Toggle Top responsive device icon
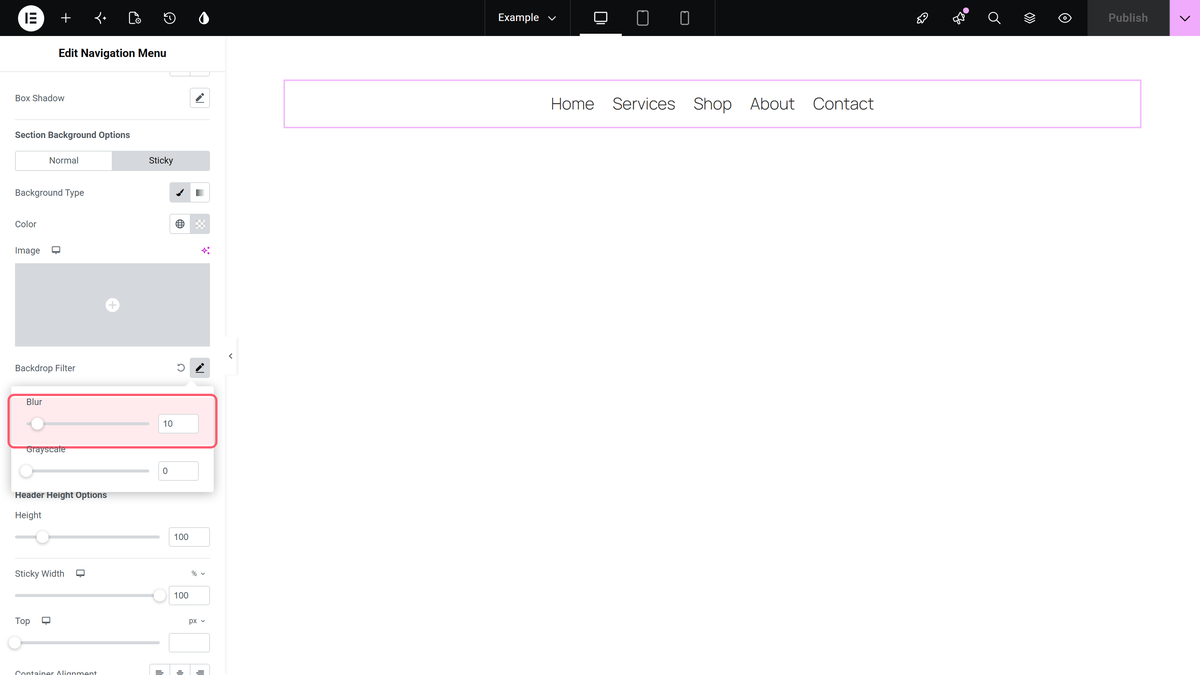 (x=46, y=621)
